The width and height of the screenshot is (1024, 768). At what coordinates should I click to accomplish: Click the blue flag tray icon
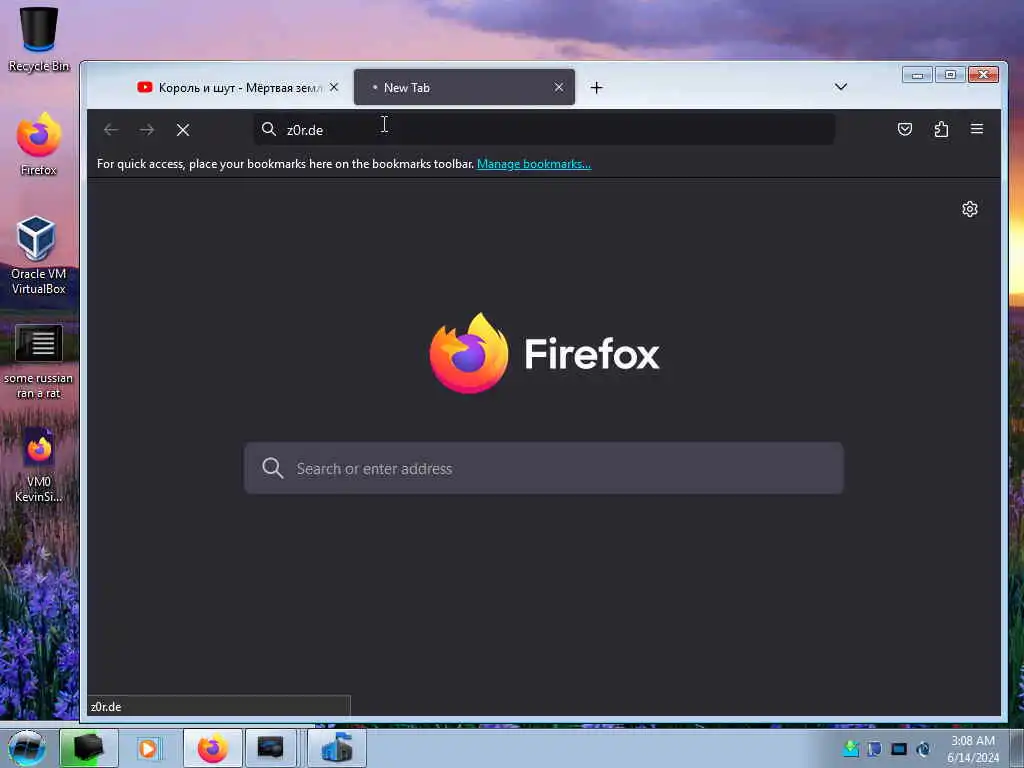(874, 748)
